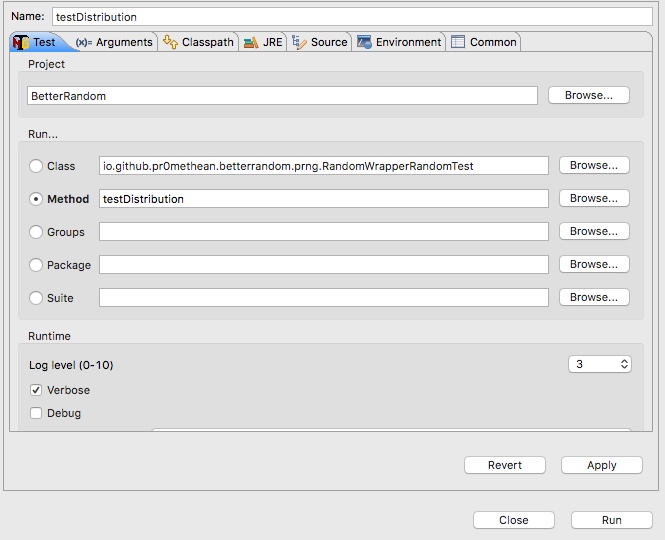This screenshot has height=540, width=665.
Task: Open the Source tab
Action: click(x=319, y=42)
